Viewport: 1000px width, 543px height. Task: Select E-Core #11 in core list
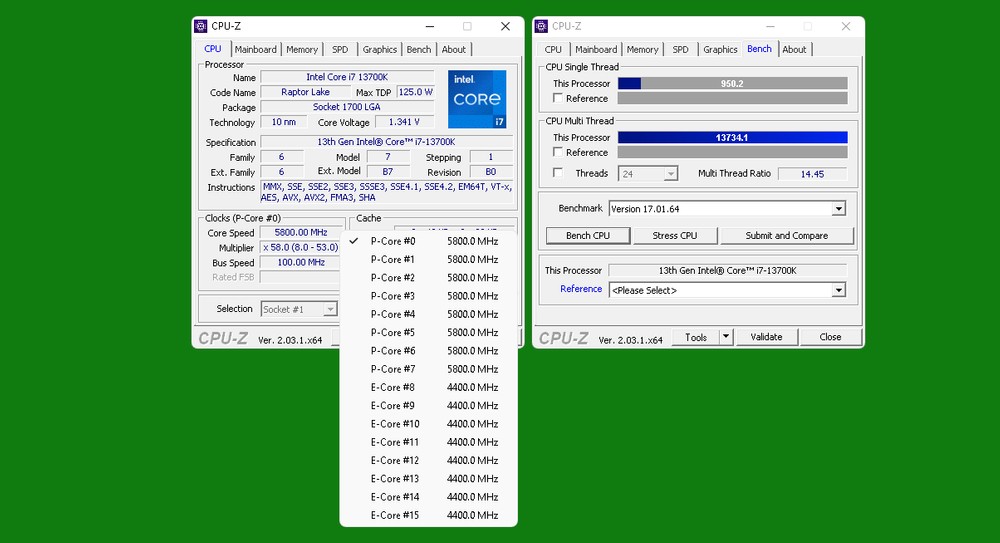428,442
